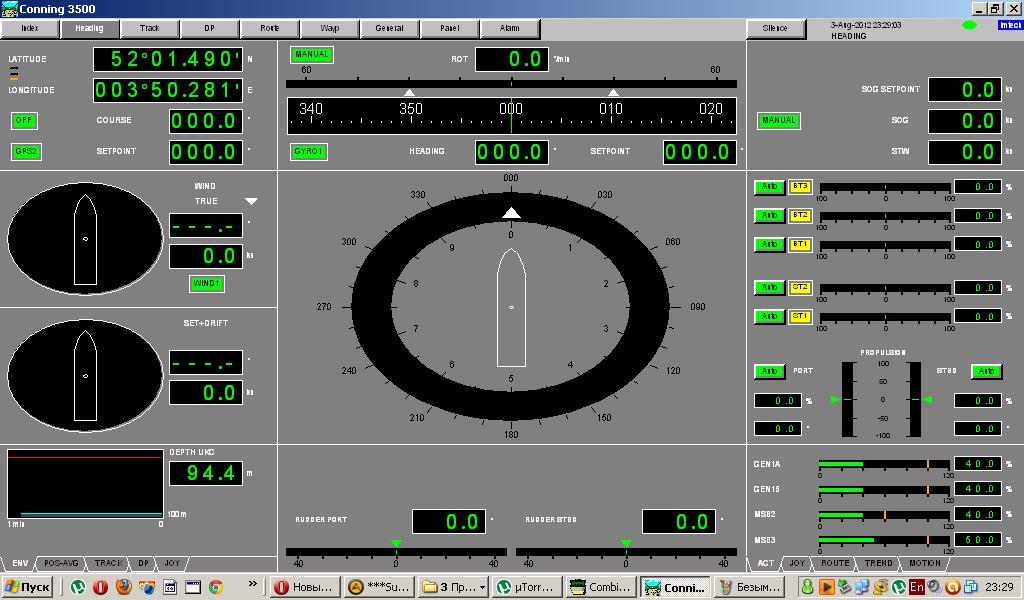The width and height of the screenshot is (1024, 600).
Task: Open the GPS2 position source selector
Action: point(26,152)
